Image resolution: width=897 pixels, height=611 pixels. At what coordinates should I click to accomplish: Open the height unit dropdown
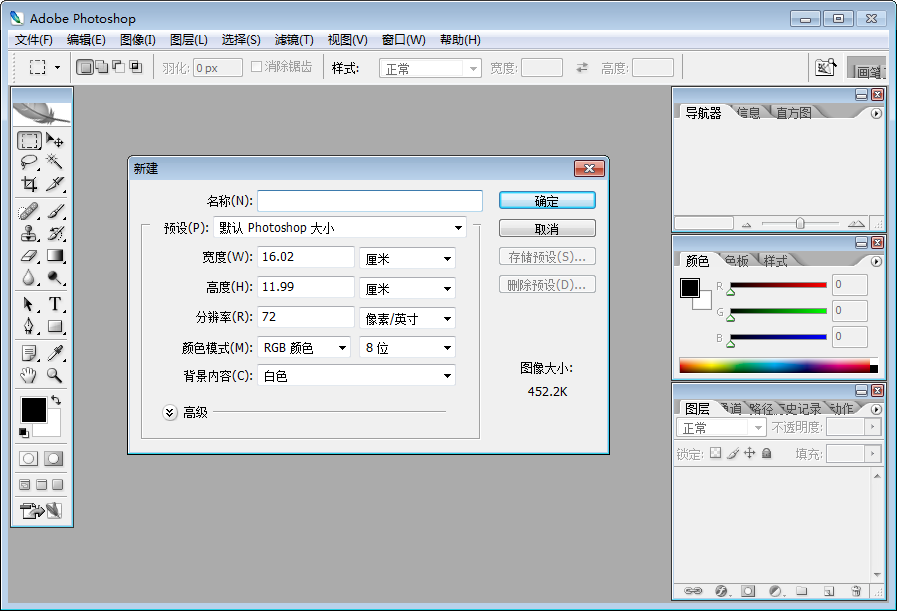tap(407, 288)
